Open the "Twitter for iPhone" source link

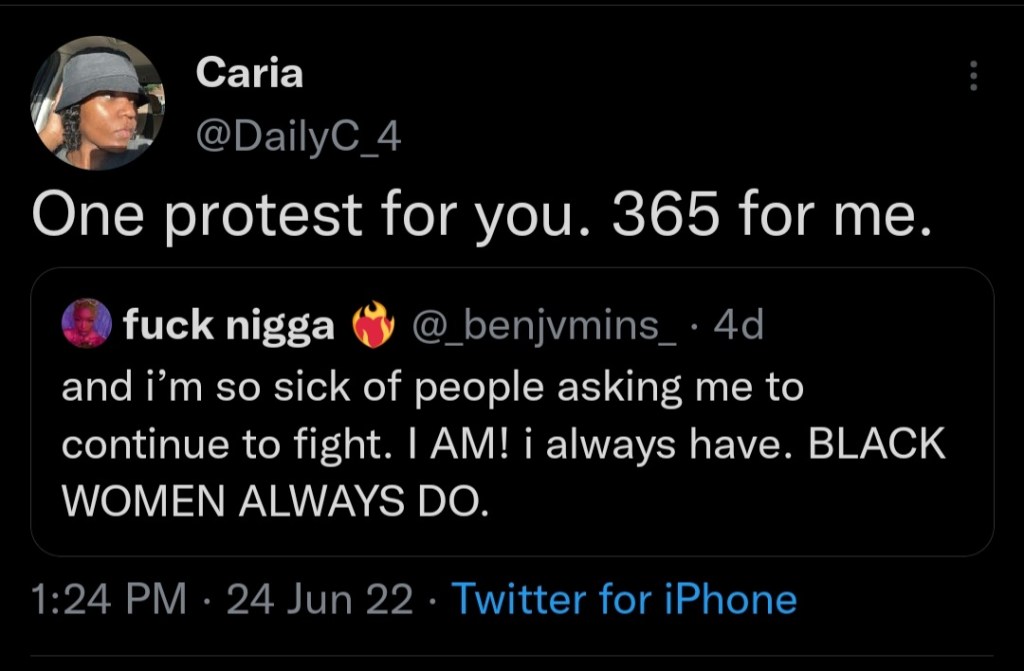point(625,599)
